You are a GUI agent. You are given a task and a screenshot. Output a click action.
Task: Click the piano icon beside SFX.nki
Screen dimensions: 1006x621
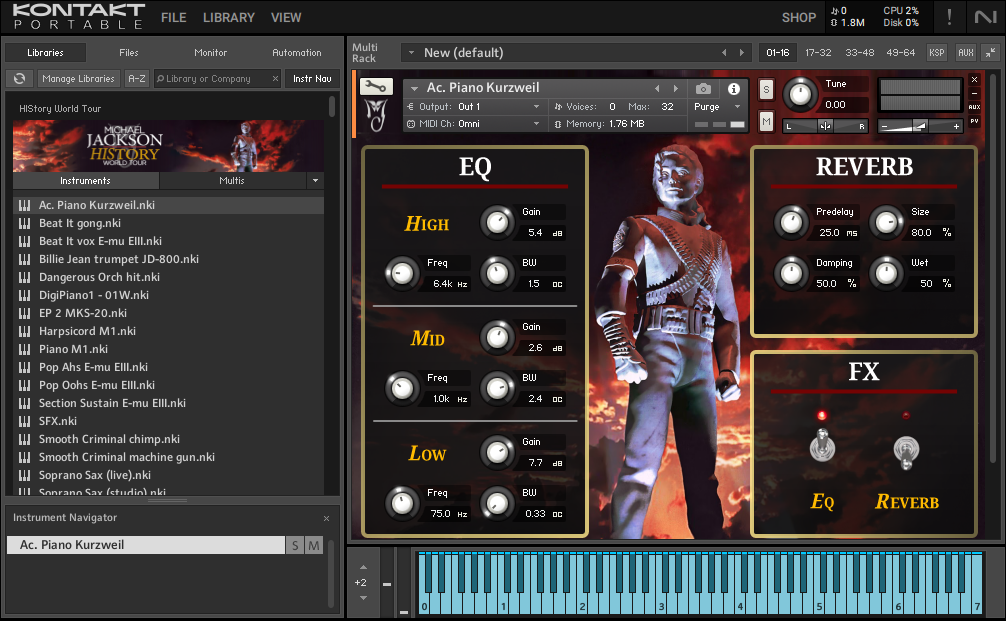[x=24, y=421]
